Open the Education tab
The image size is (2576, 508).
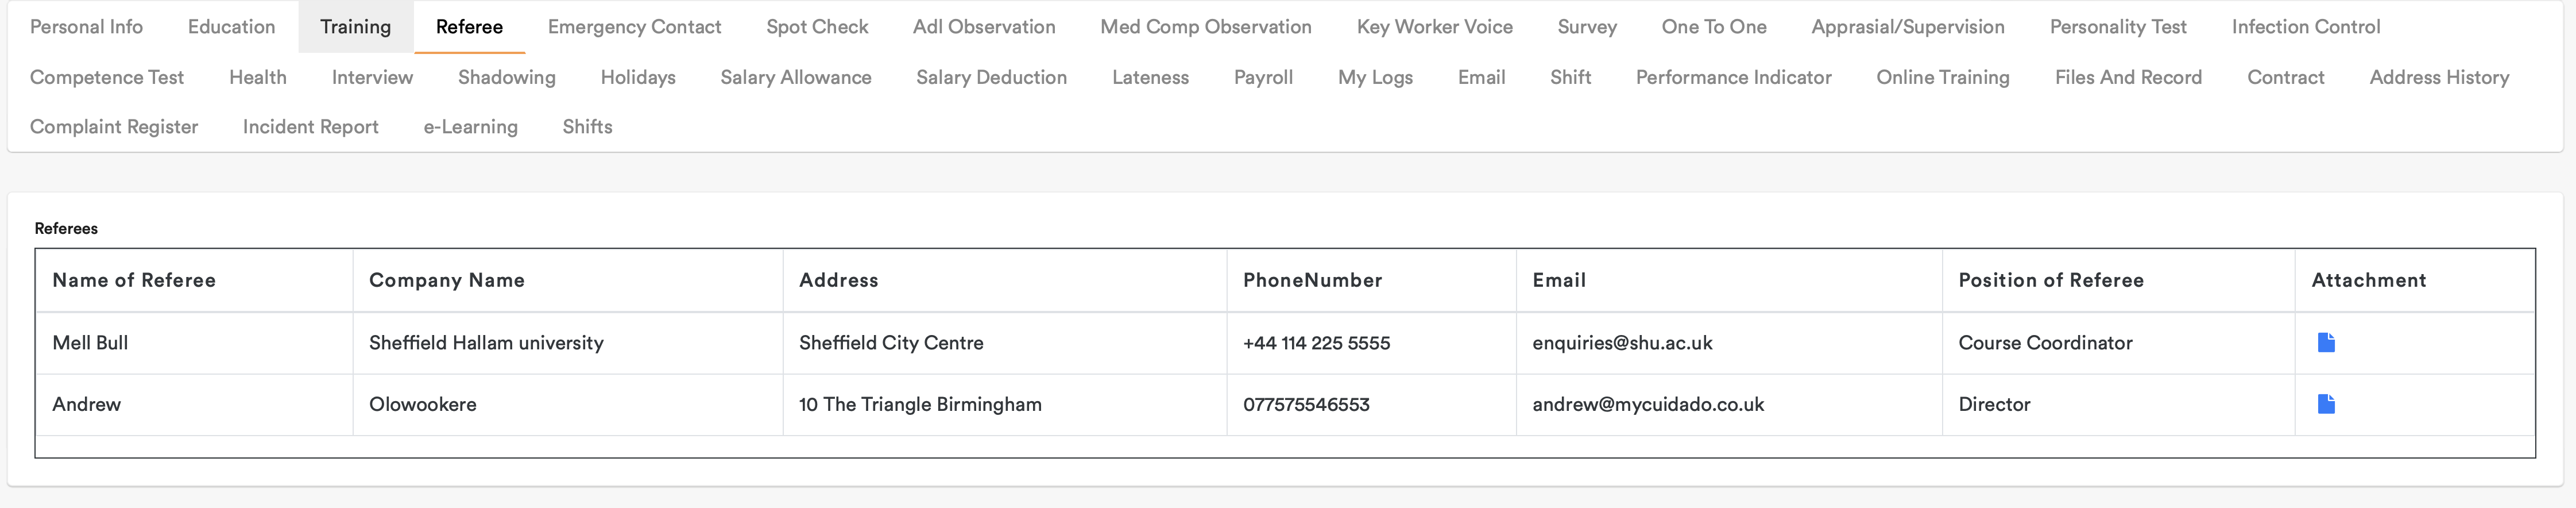231,27
